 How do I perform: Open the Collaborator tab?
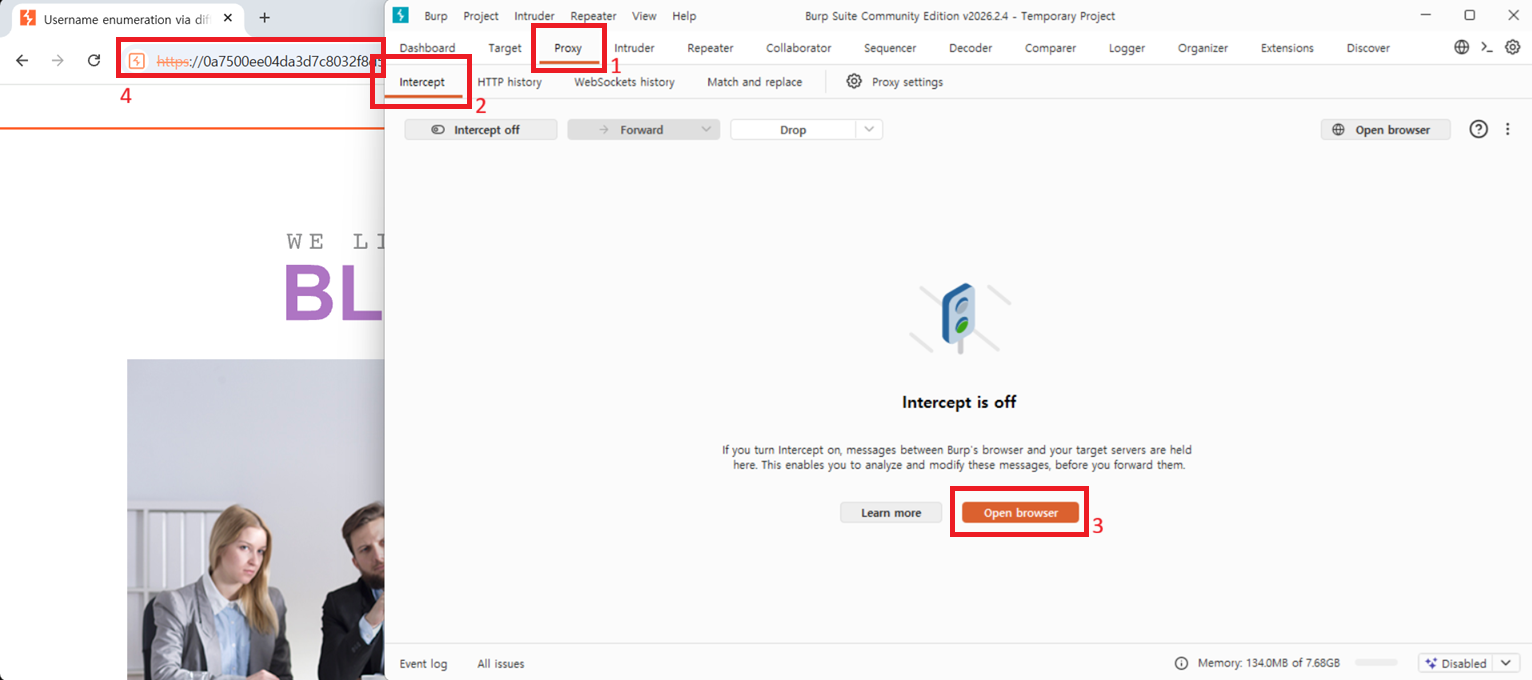[x=799, y=48]
